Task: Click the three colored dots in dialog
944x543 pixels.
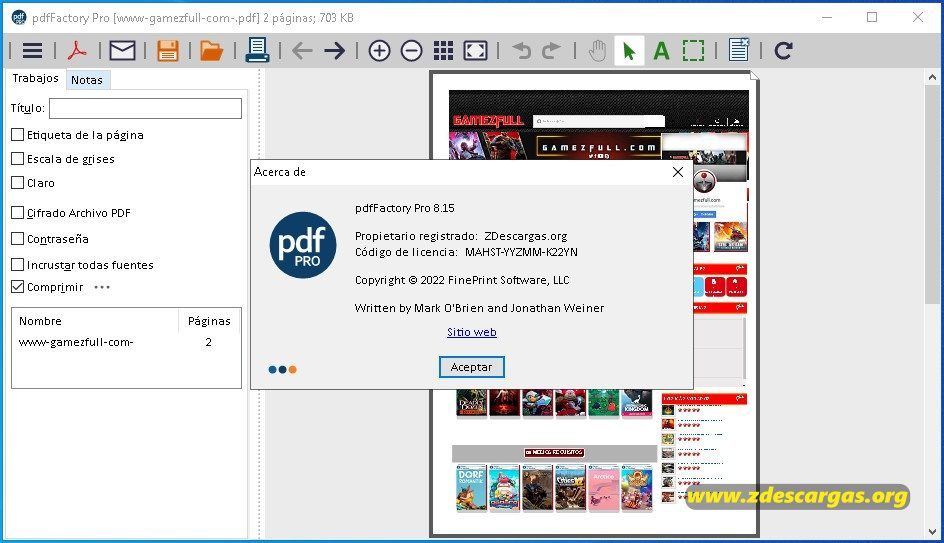Action: (x=282, y=370)
